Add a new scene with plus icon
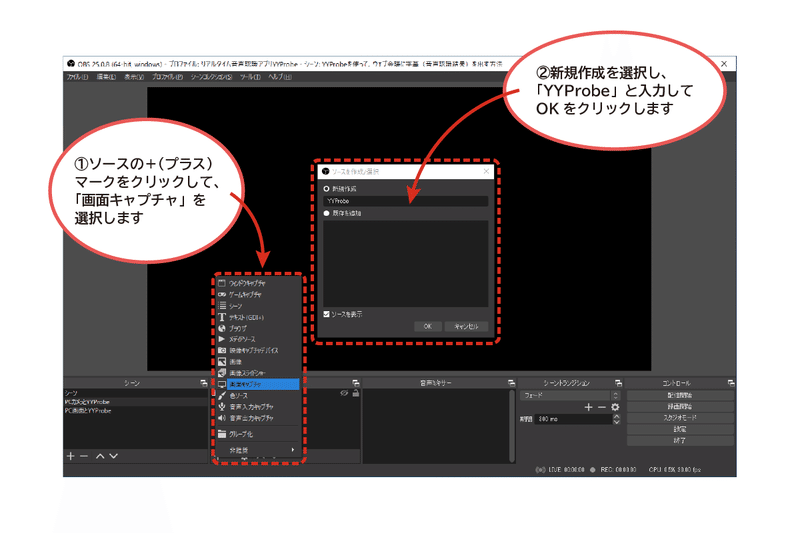This screenshot has height=533, width=800. (71, 456)
